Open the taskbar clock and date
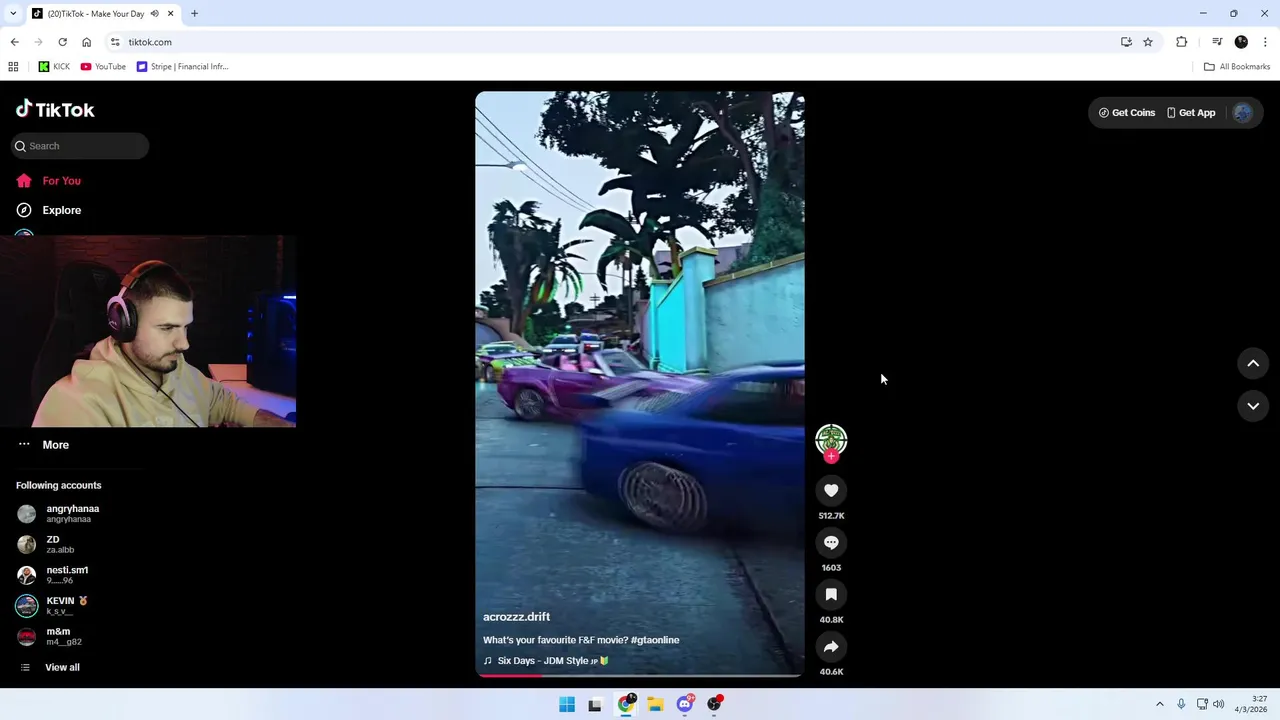 tap(1251, 704)
